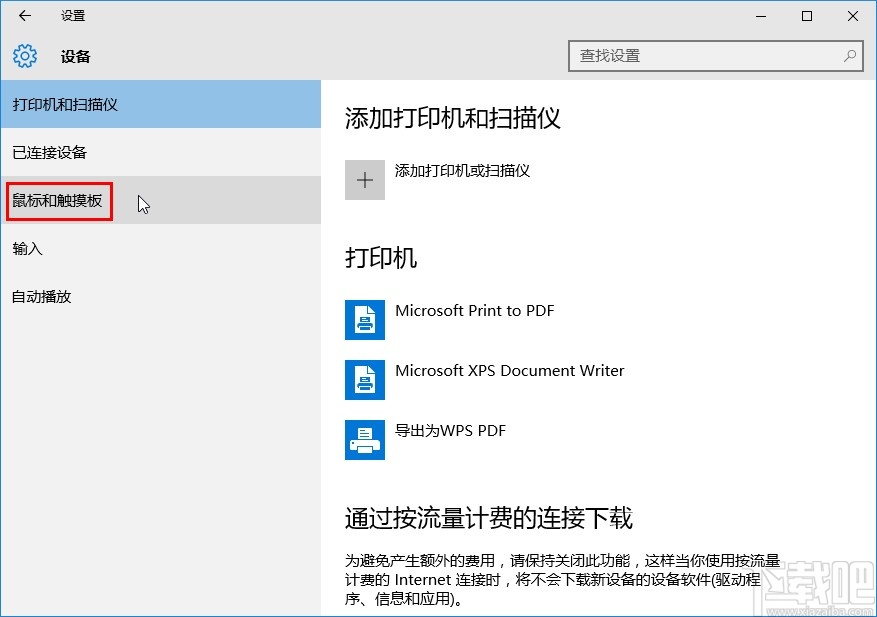Close the Settings window
This screenshot has width=877, height=617.
pos(851,16)
